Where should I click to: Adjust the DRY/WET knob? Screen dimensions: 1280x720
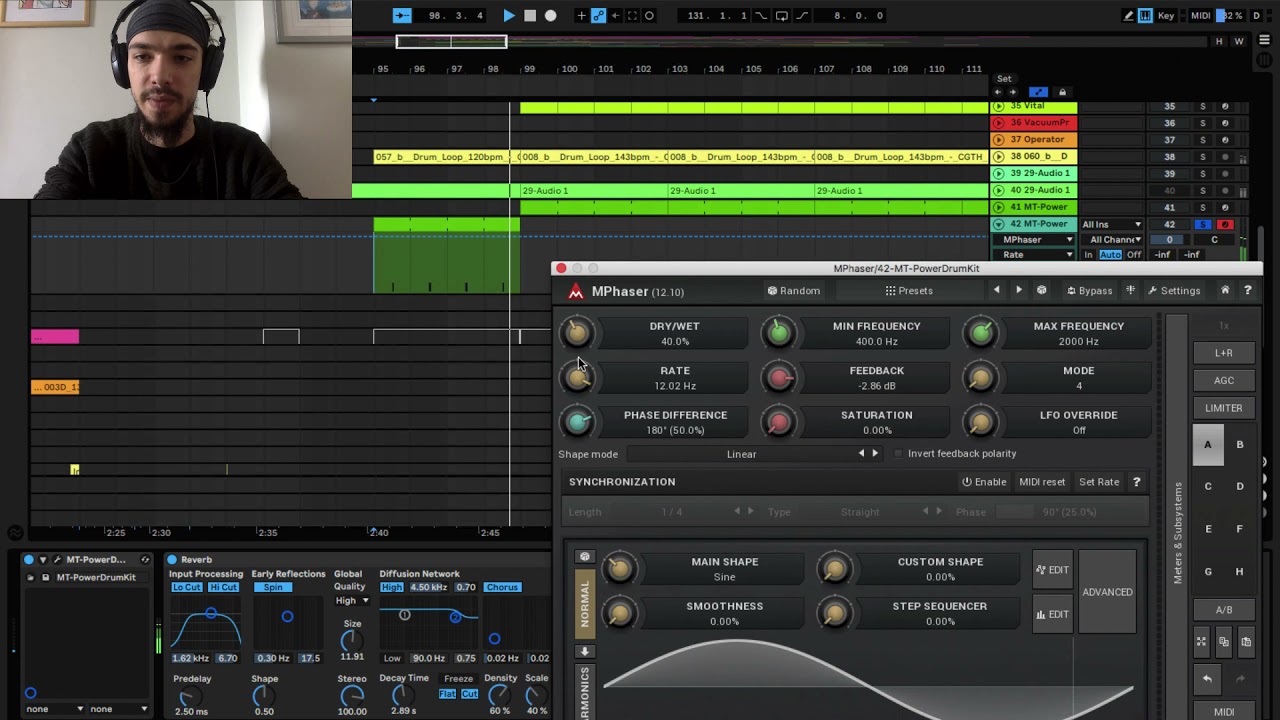[578, 333]
